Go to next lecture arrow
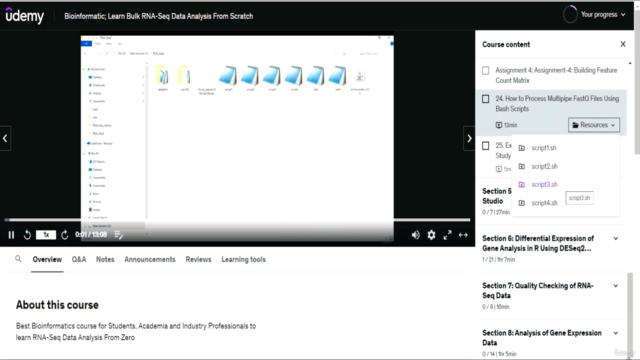640x360 pixels. 469,138
